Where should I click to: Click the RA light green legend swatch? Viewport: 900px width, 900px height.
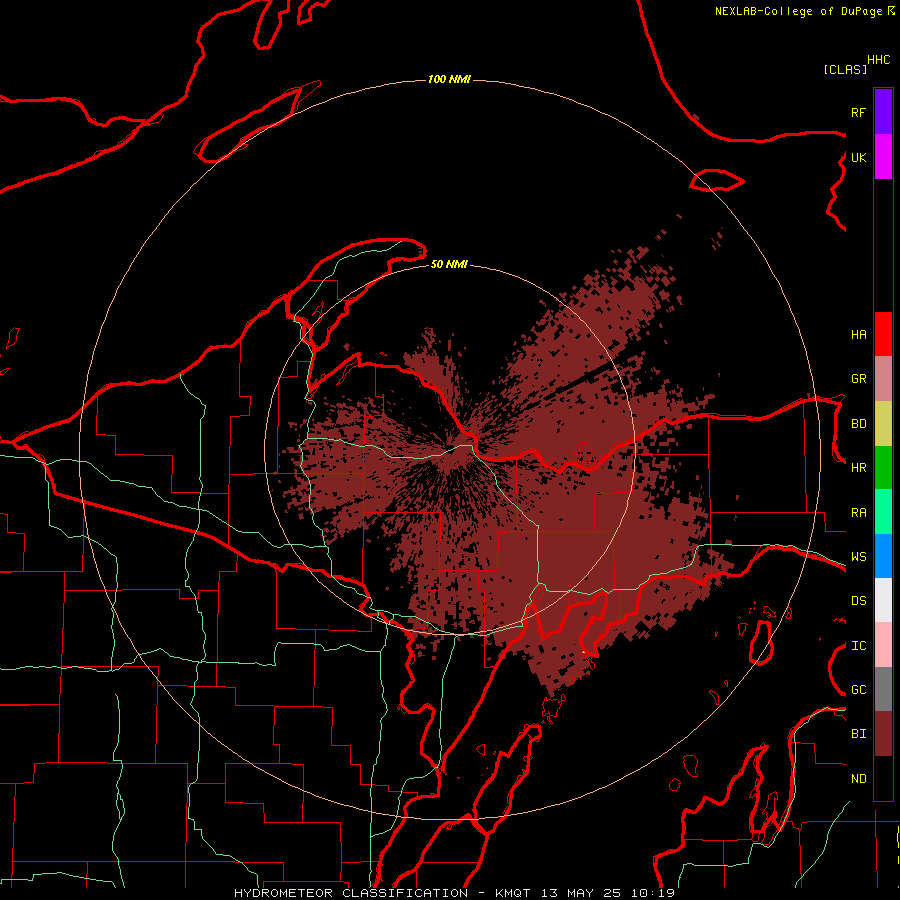(883, 512)
